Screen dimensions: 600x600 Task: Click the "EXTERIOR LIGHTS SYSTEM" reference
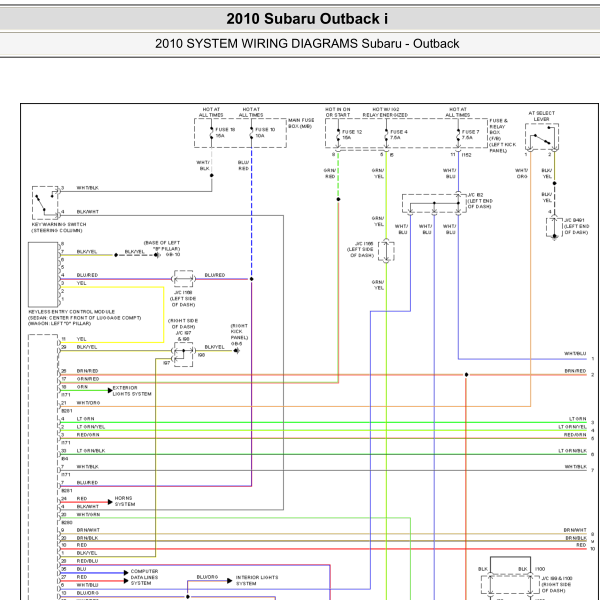132,391
